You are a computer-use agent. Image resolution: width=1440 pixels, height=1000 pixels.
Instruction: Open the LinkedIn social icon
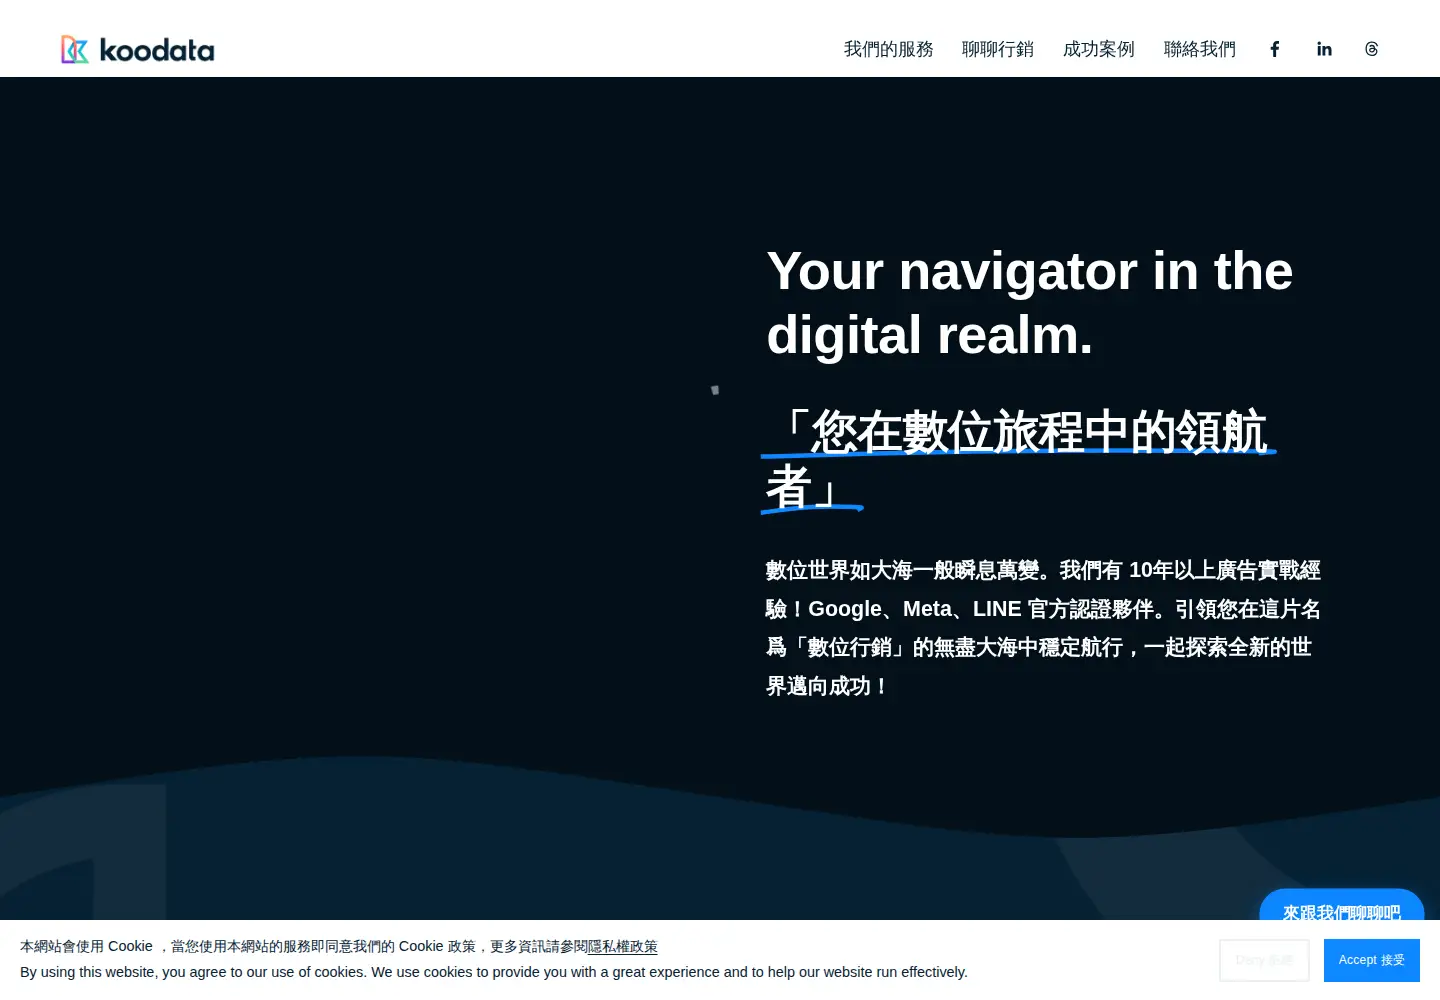point(1324,49)
